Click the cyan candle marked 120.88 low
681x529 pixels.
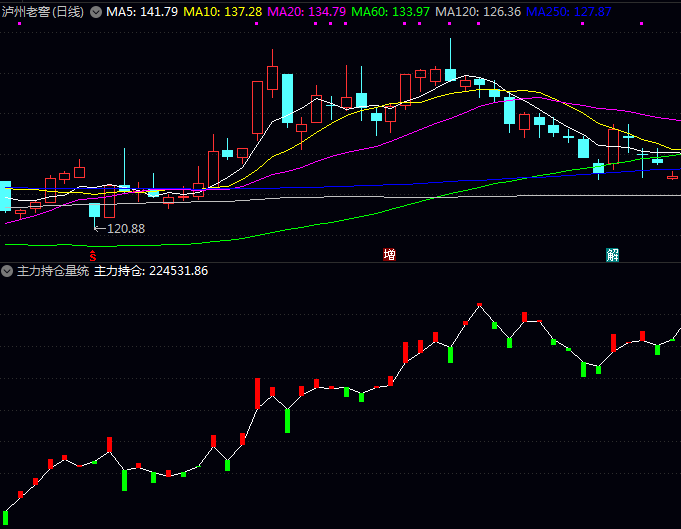[x=94, y=210]
